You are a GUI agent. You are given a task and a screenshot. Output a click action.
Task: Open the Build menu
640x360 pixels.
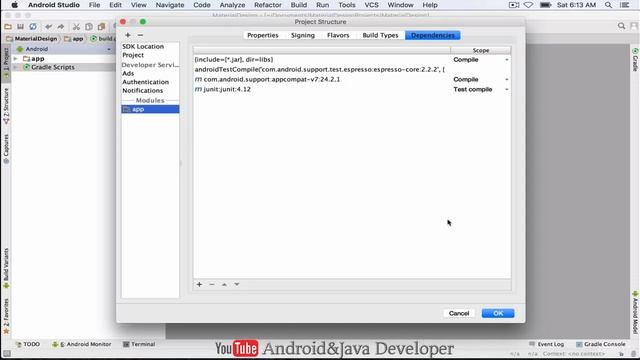[299, 5]
